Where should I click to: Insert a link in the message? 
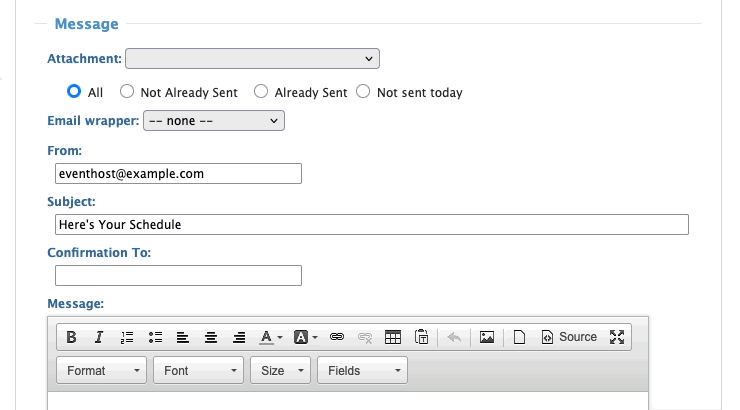[x=337, y=337]
